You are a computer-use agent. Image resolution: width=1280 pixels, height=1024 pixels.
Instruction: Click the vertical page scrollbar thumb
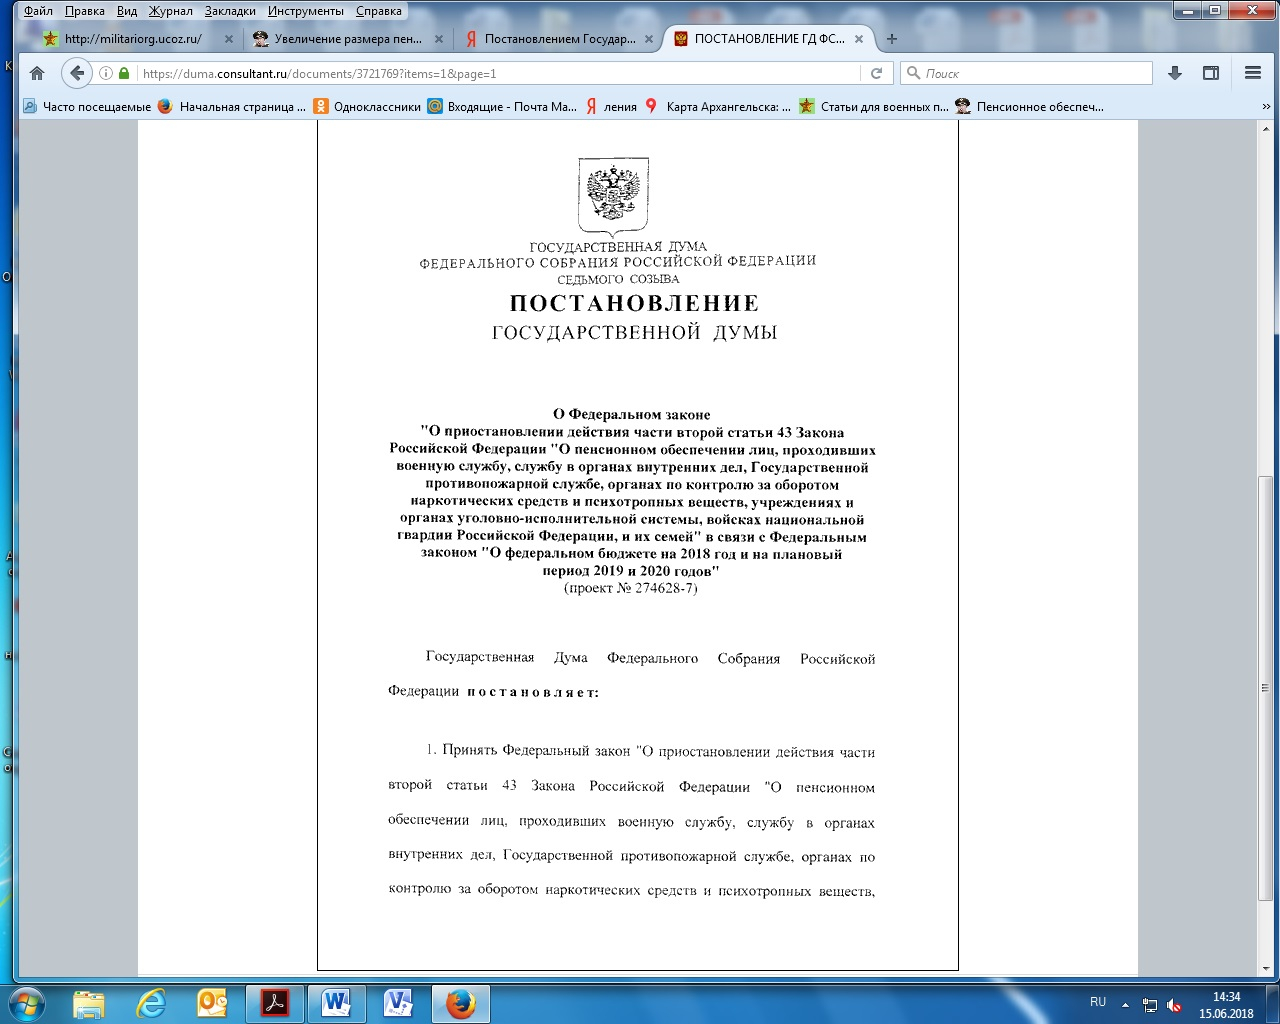pyautogui.click(x=1266, y=688)
